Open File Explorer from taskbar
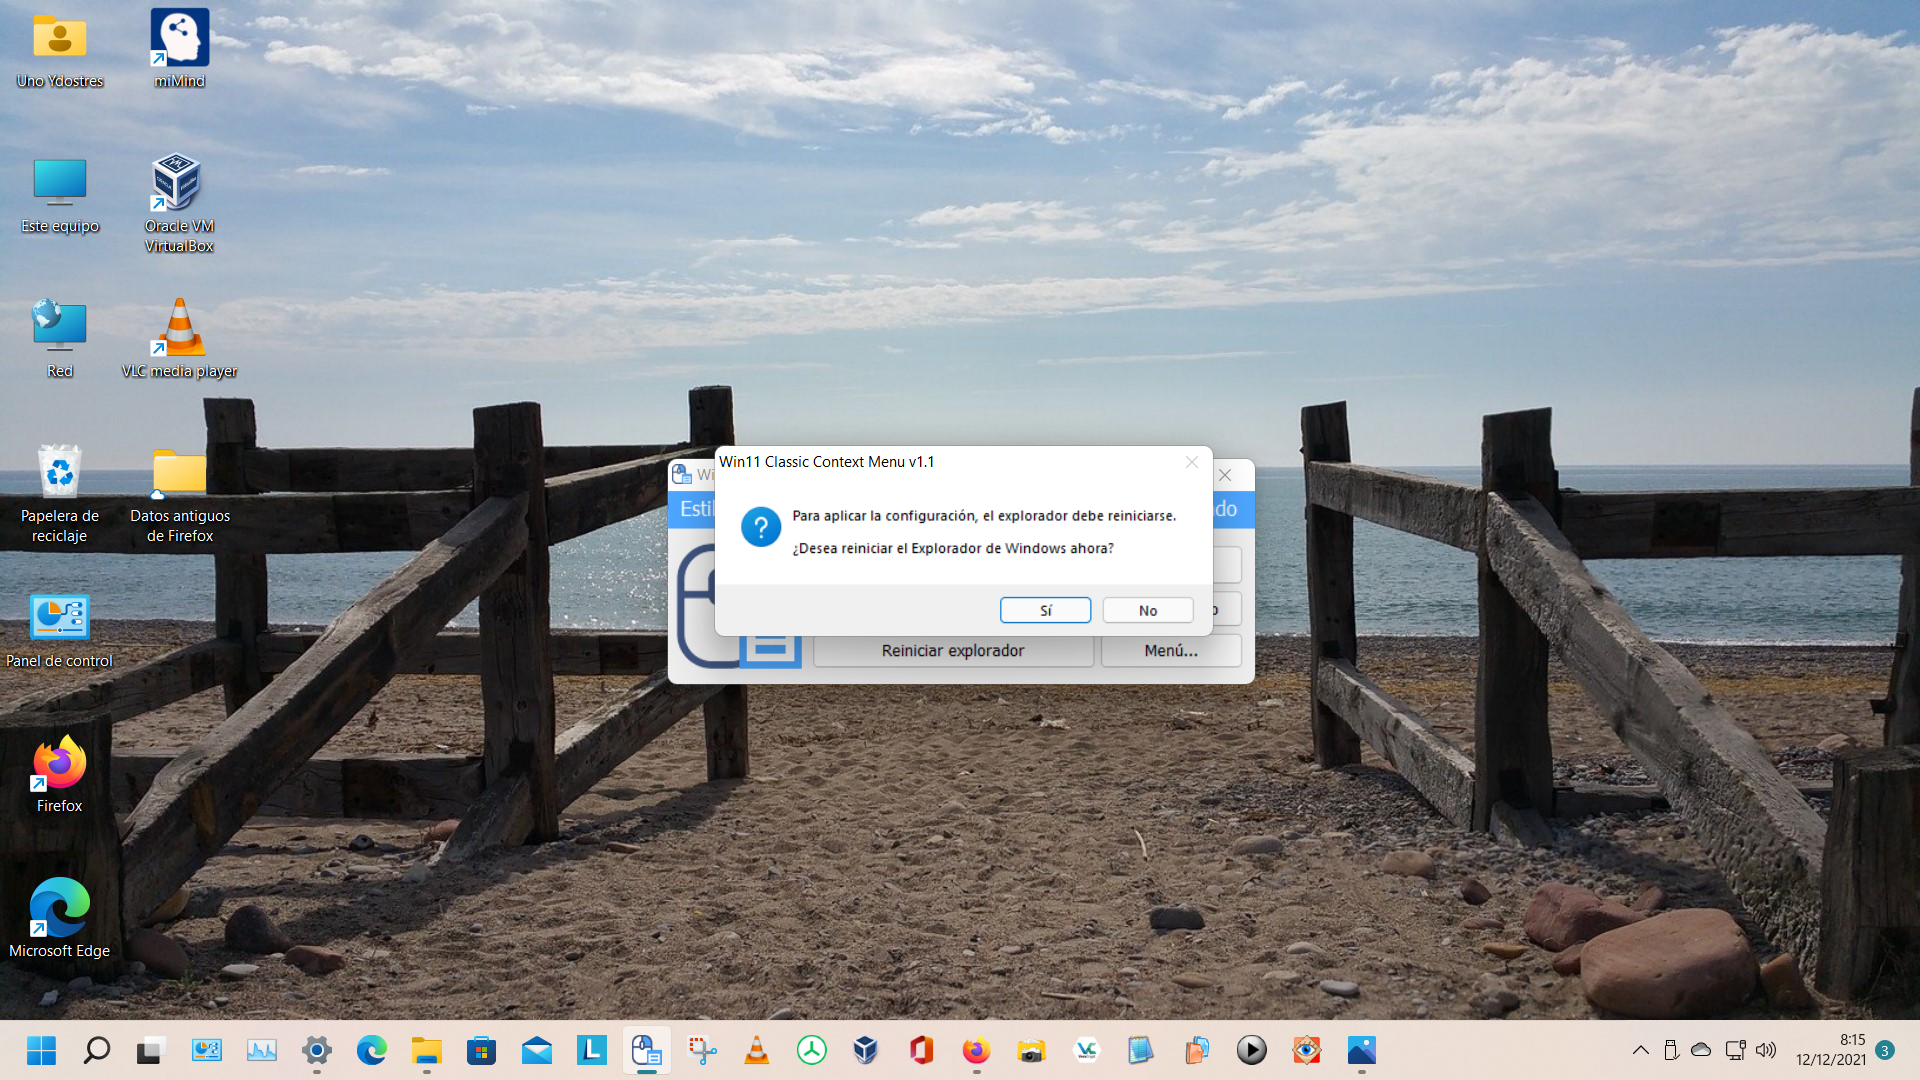 (x=426, y=1050)
